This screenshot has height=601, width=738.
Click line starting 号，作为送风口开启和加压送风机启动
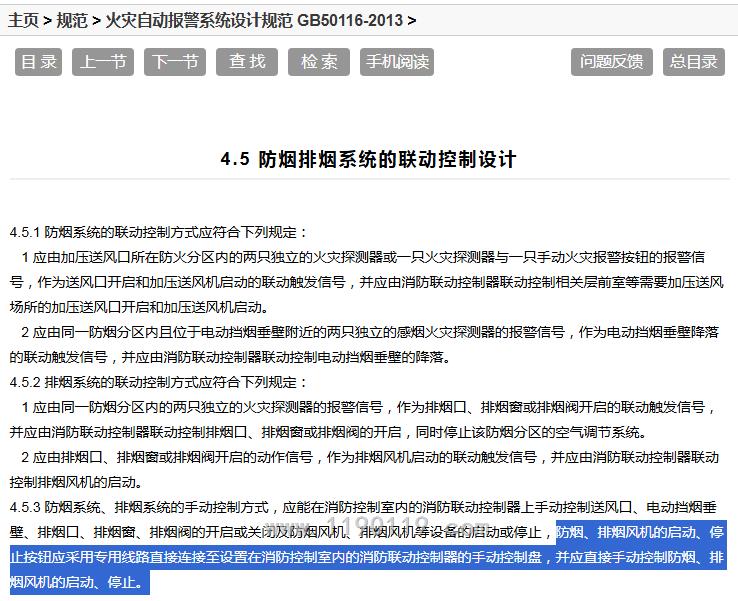(x=366, y=282)
